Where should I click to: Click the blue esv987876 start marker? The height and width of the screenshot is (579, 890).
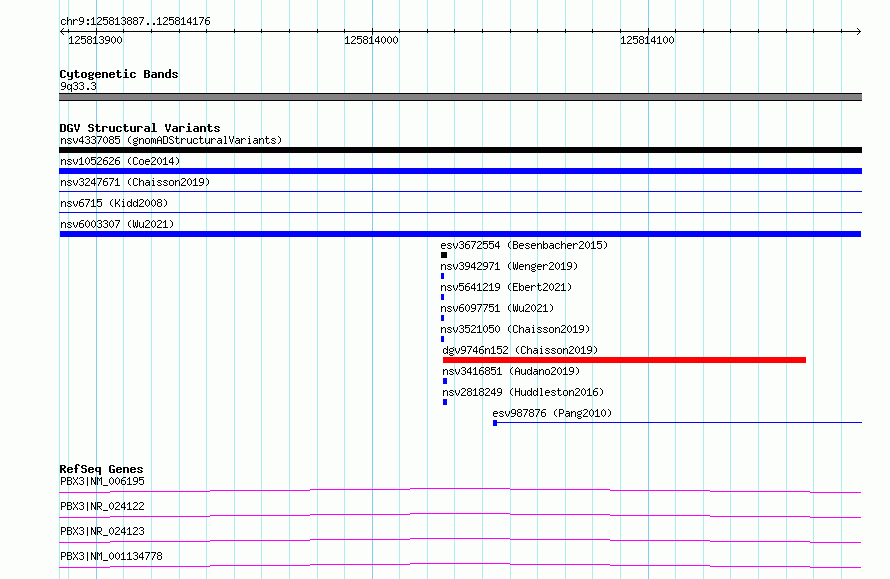tap(495, 423)
